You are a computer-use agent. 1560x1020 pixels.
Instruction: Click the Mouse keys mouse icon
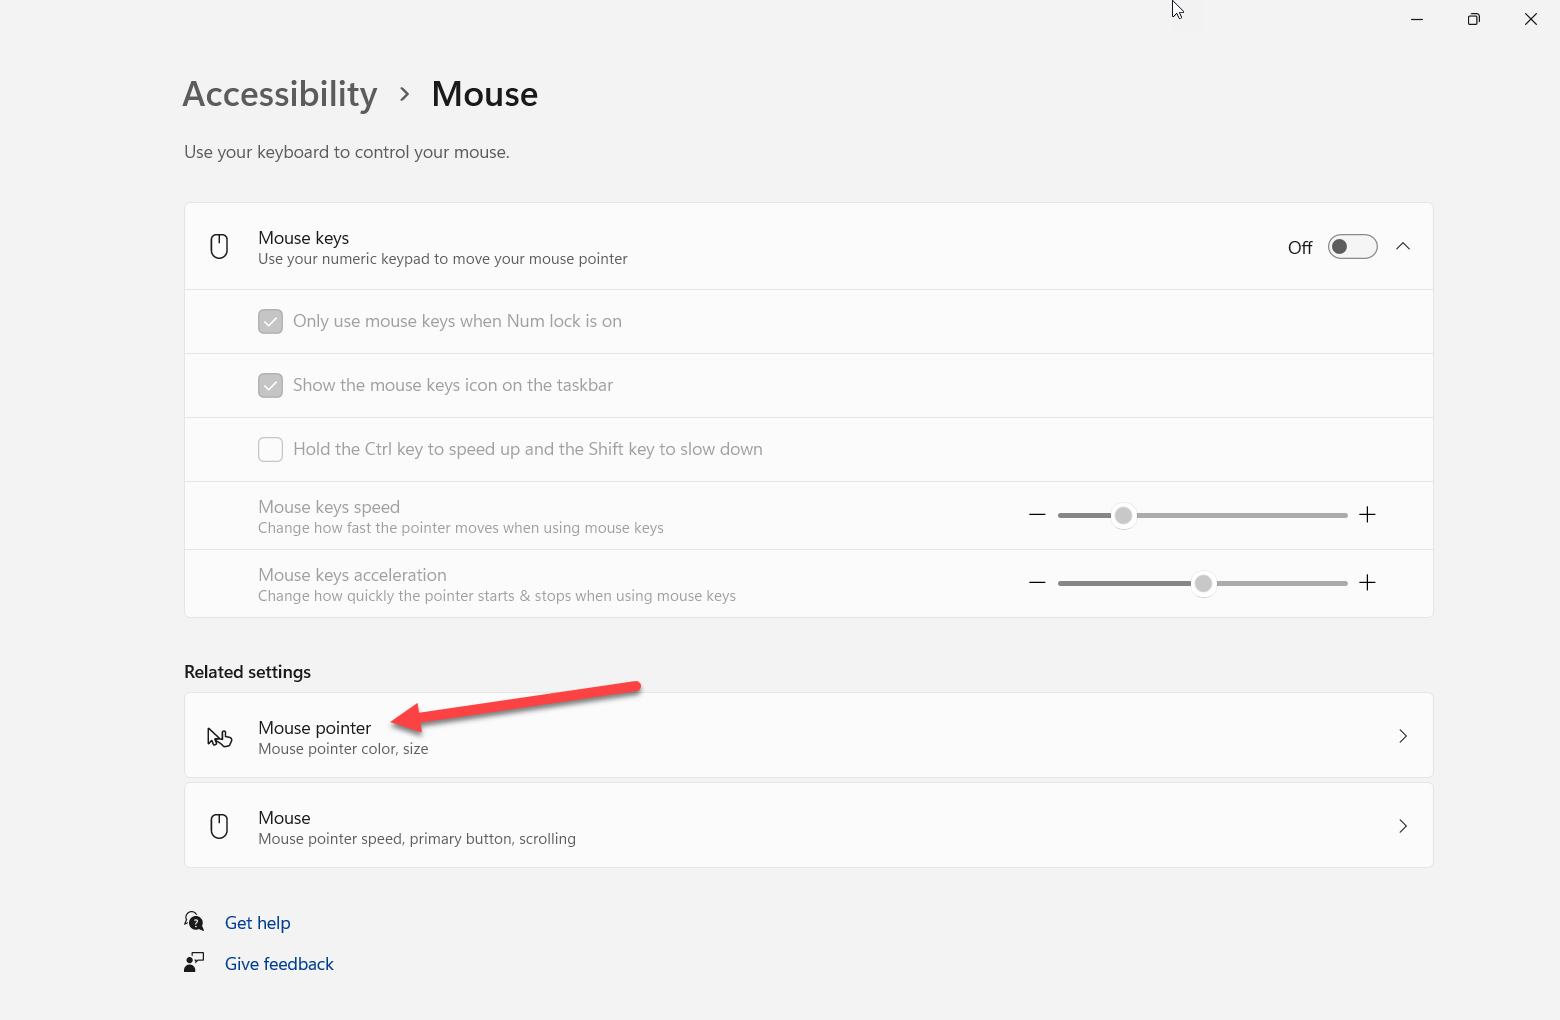point(219,246)
